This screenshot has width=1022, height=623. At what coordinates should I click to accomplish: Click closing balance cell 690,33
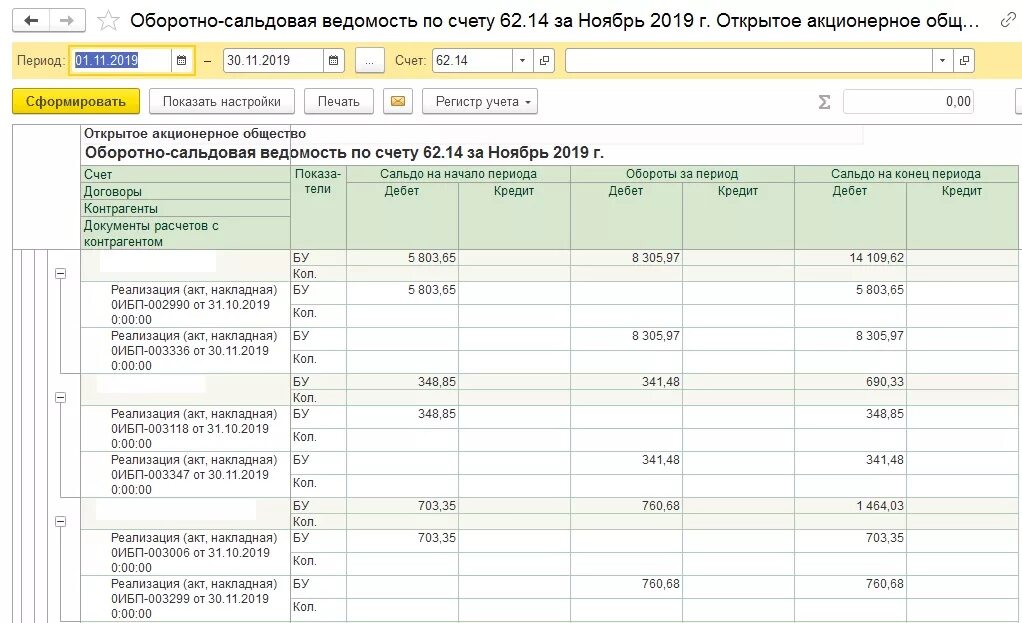(850, 381)
